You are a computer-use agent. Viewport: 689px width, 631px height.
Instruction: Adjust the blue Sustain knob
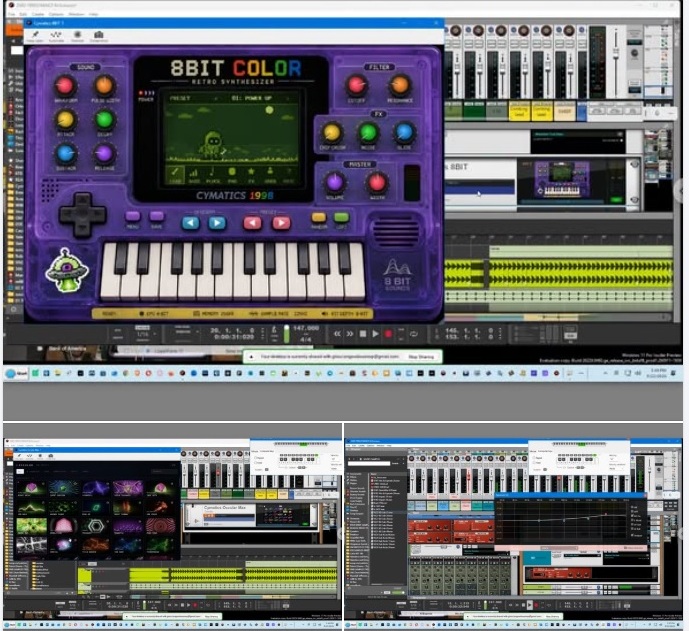point(65,153)
